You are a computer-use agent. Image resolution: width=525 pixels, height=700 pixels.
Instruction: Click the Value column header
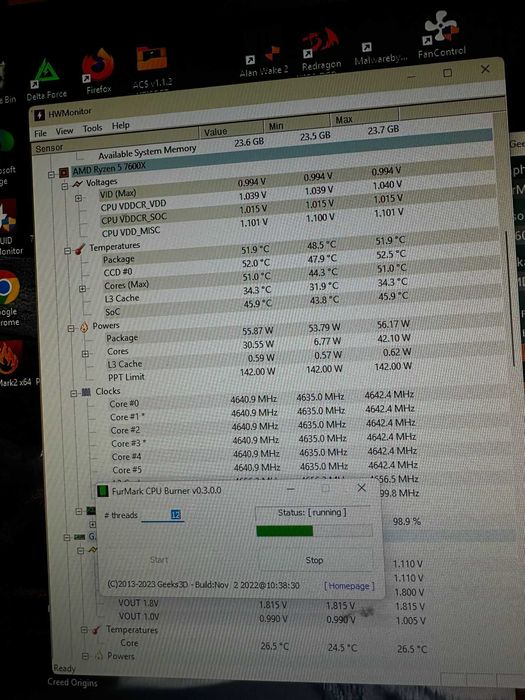[232, 130]
